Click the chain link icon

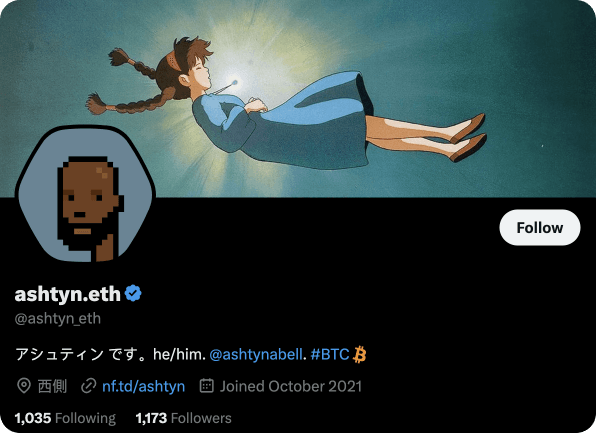pyautogui.click(x=89, y=386)
